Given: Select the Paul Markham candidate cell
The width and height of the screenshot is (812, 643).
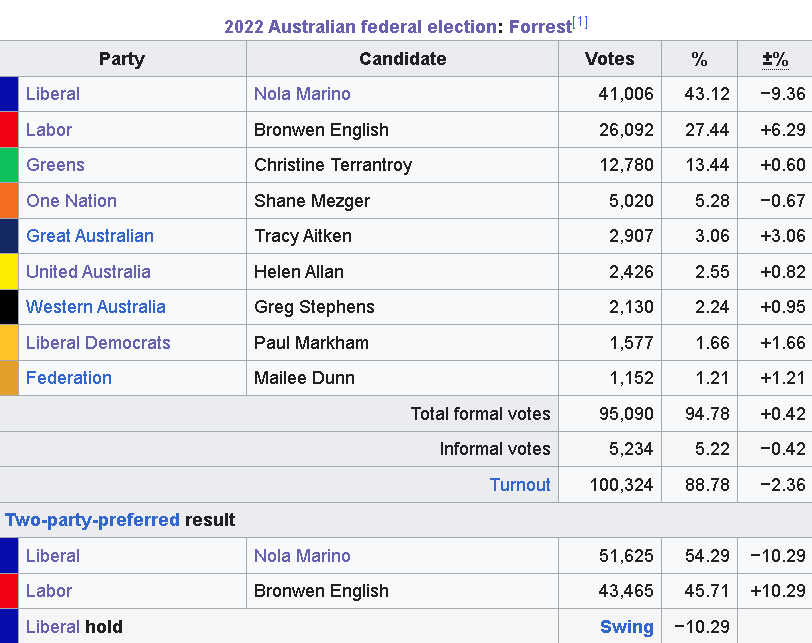Looking at the screenshot, I should pyautogui.click(x=402, y=342).
